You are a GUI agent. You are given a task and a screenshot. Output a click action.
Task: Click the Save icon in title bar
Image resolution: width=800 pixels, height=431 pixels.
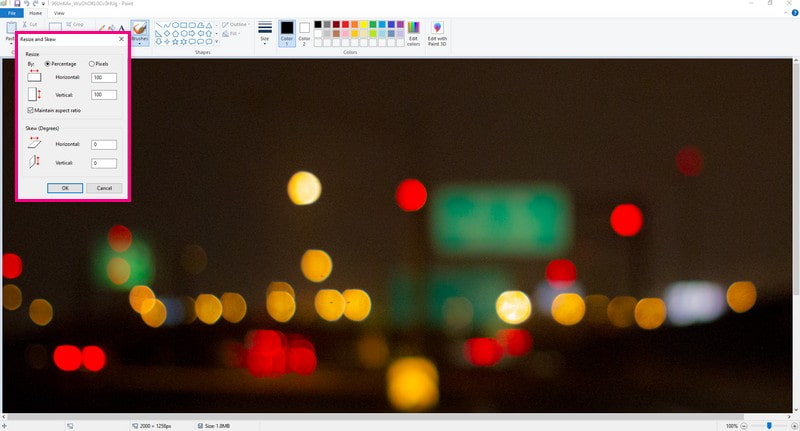[17, 4]
